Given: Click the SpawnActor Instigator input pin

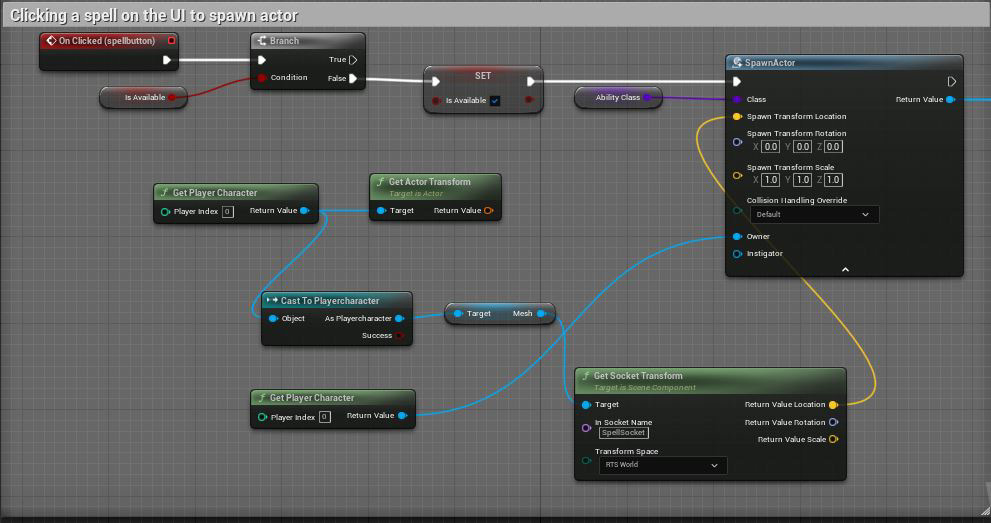Looking at the screenshot, I should coord(737,254).
